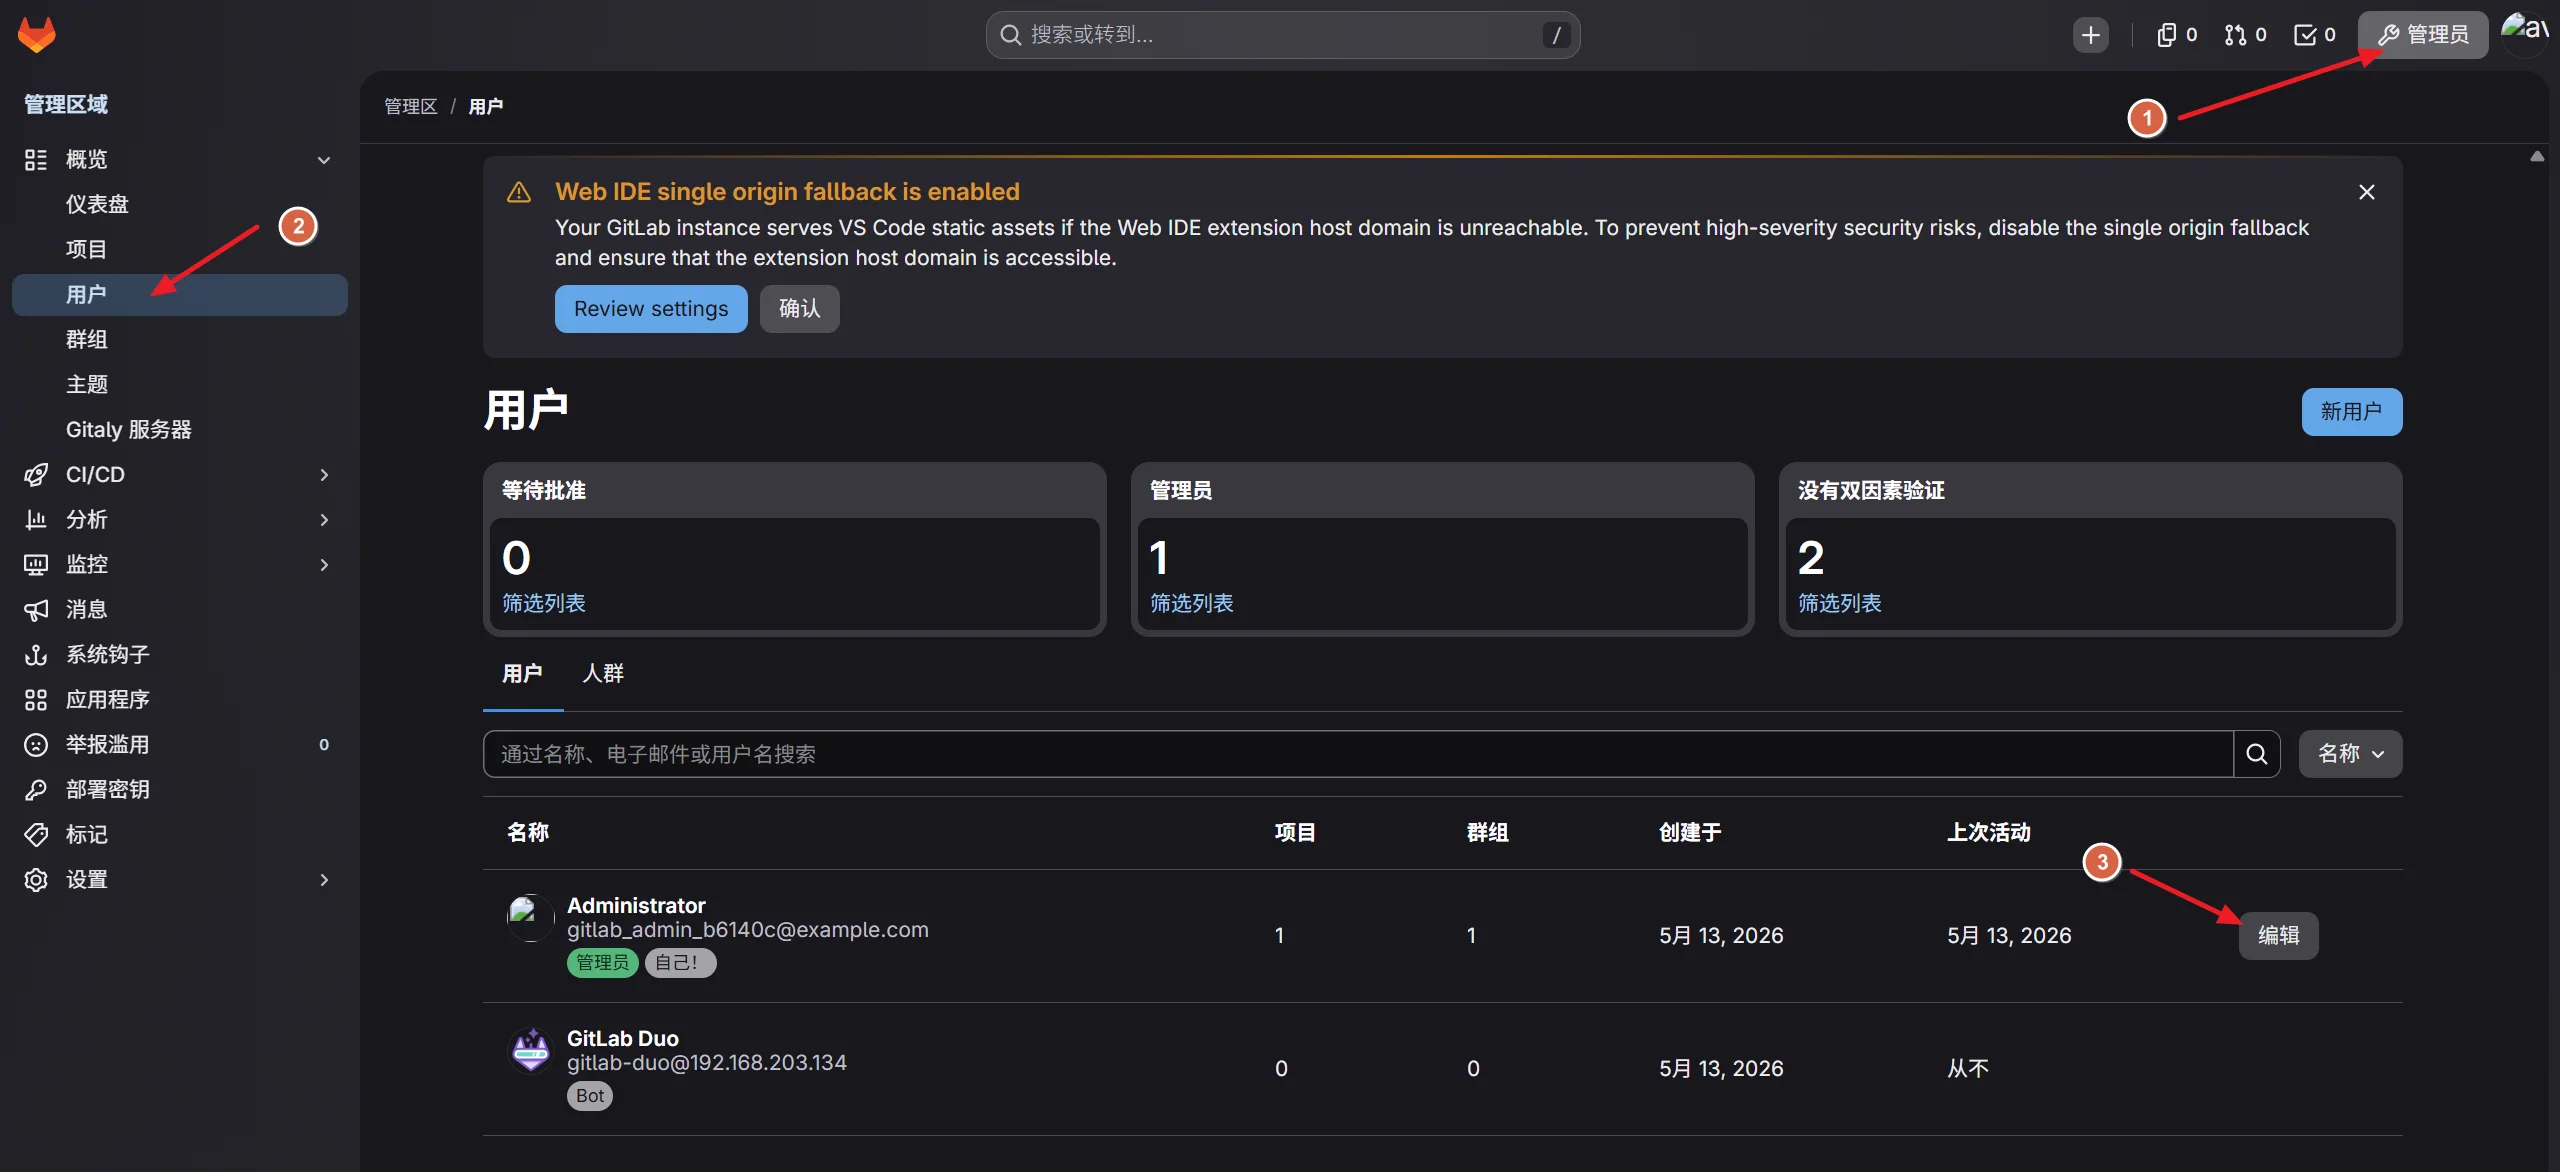Click the Monitoring (监控) monitor icon
The height and width of the screenshot is (1172, 2560).
point(36,565)
